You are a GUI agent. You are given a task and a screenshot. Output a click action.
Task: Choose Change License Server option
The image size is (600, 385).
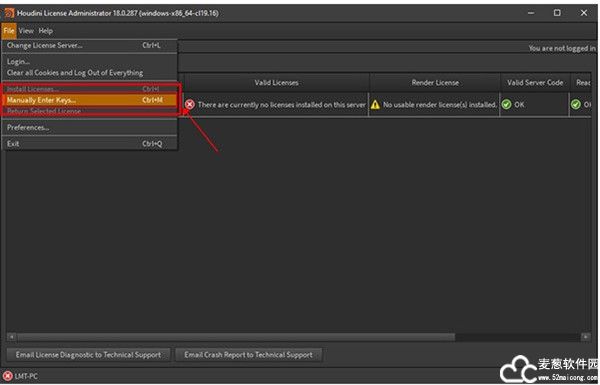pyautogui.click(x=90, y=46)
